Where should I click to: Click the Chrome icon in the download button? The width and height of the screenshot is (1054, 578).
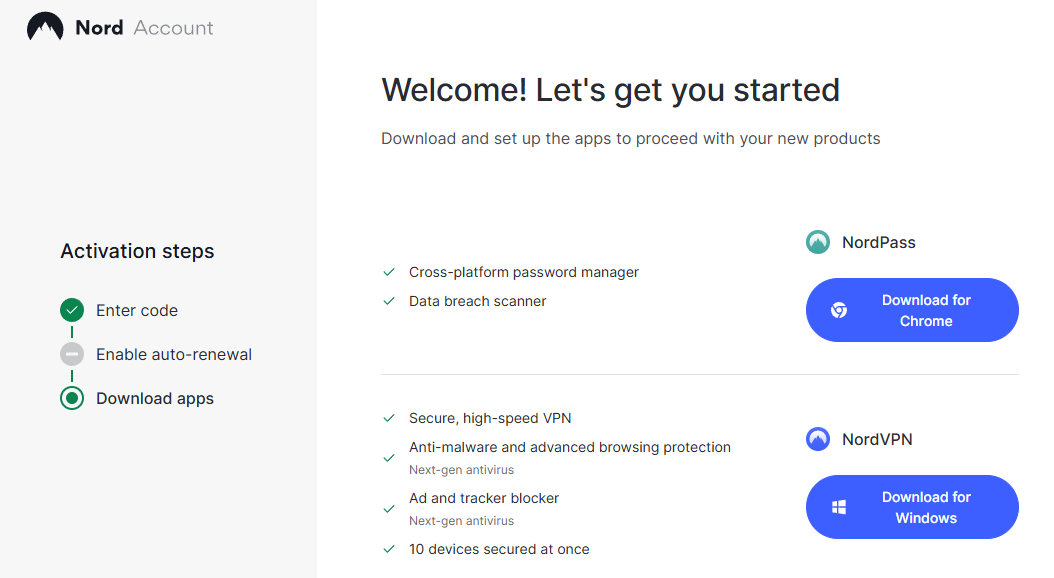point(838,310)
